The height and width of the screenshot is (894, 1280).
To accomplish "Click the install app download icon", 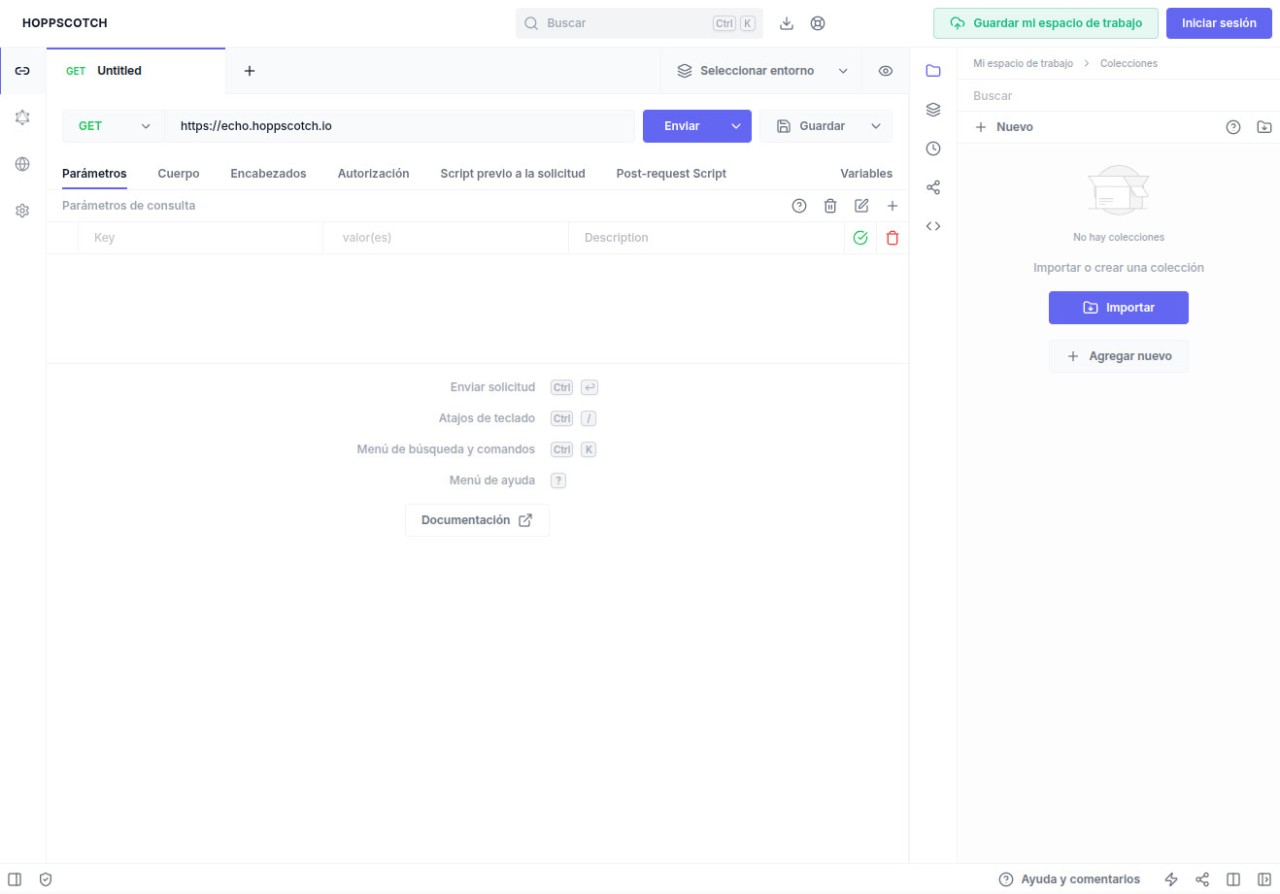I will tap(786, 23).
